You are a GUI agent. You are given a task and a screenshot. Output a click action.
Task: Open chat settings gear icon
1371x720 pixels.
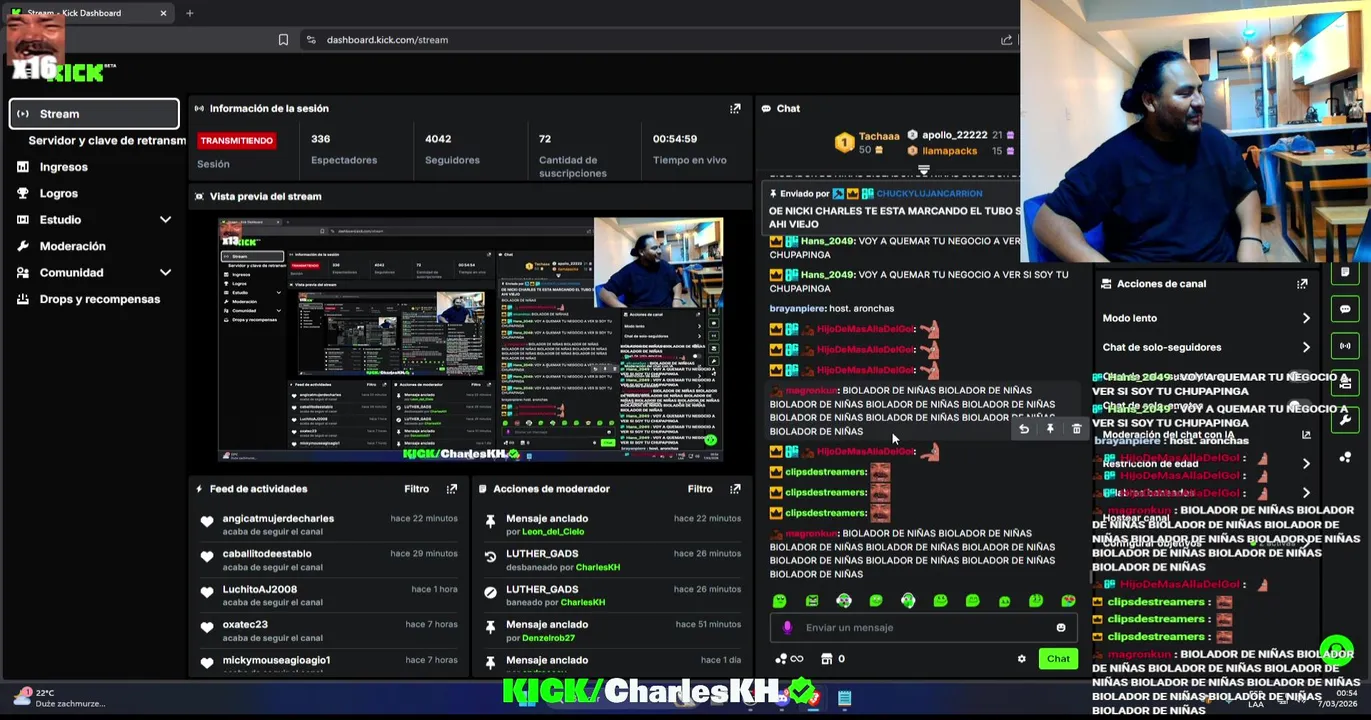[x=1021, y=659]
